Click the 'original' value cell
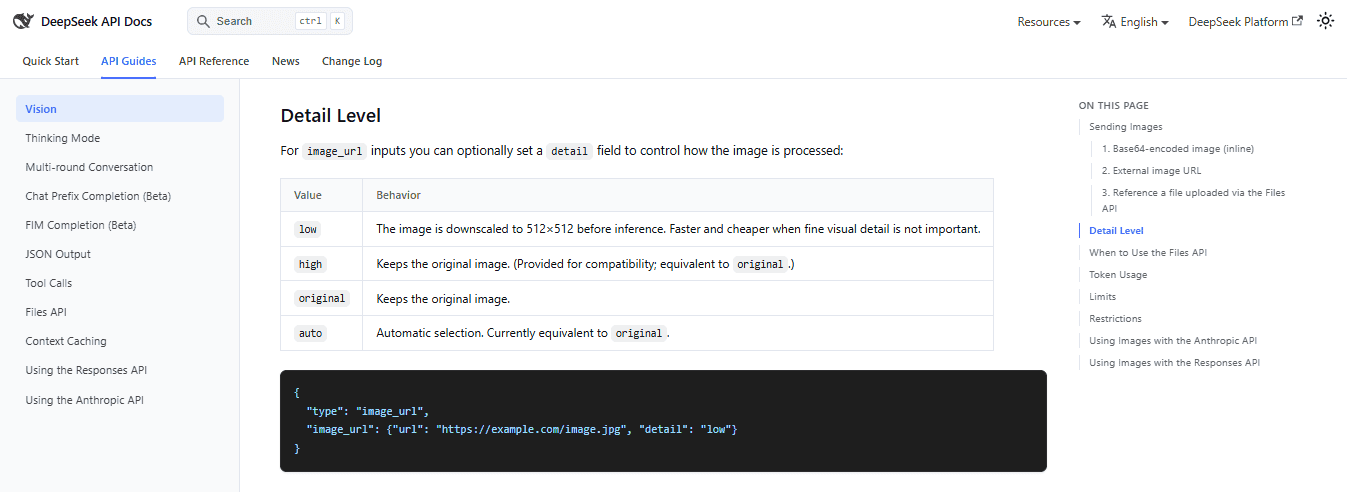This screenshot has width=1347, height=492. [x=321, y=298]
